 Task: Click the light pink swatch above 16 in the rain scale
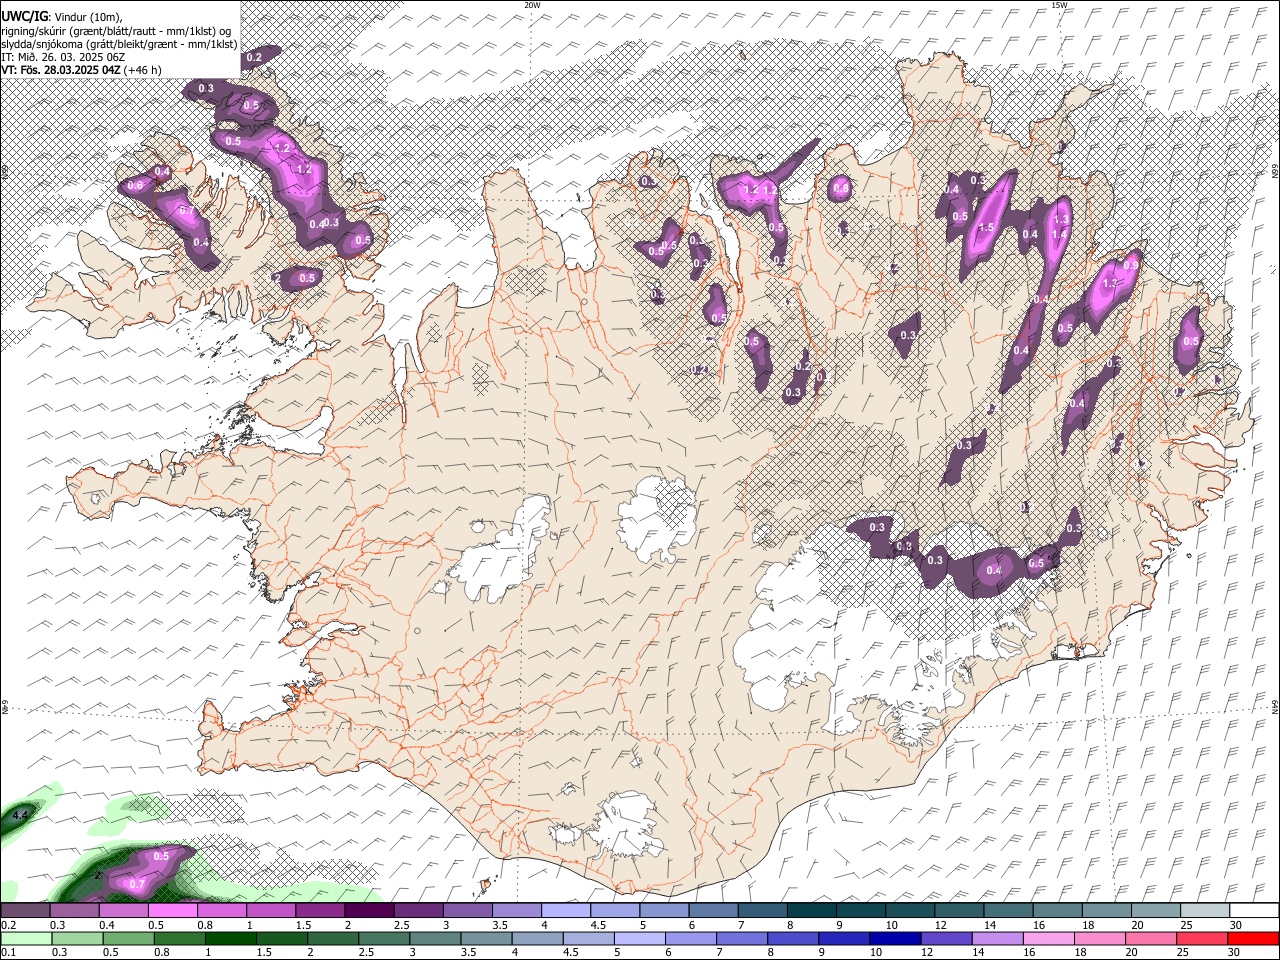pyautogui.click(x=1048, y=938)
